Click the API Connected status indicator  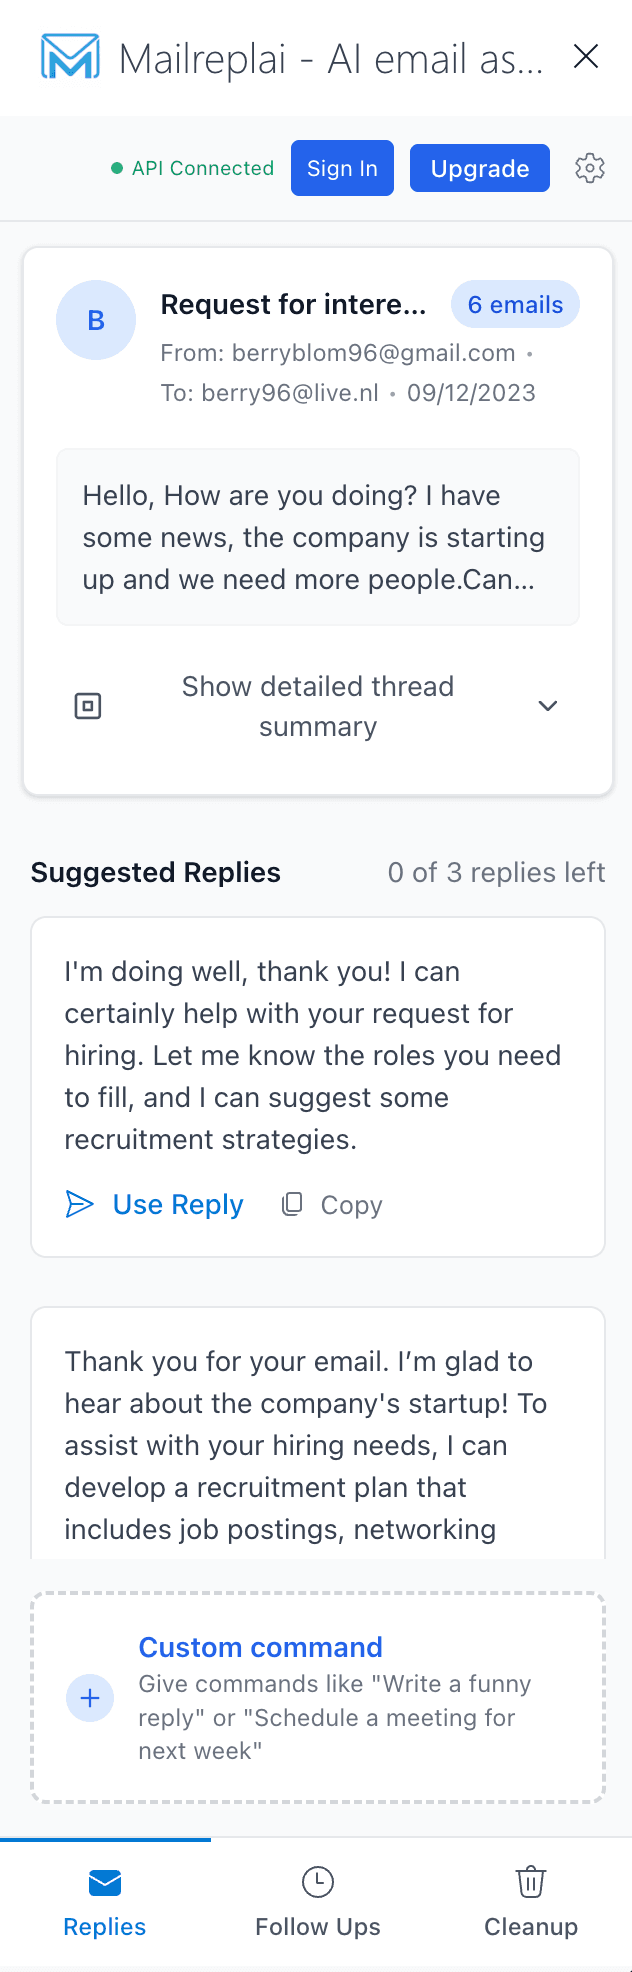pyautogui.click(x=192, y=168)
